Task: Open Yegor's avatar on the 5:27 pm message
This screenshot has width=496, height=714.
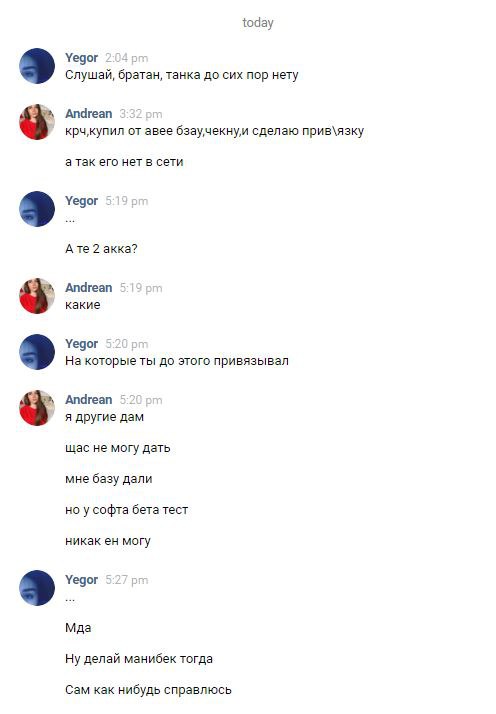Action: pos(37,588)
